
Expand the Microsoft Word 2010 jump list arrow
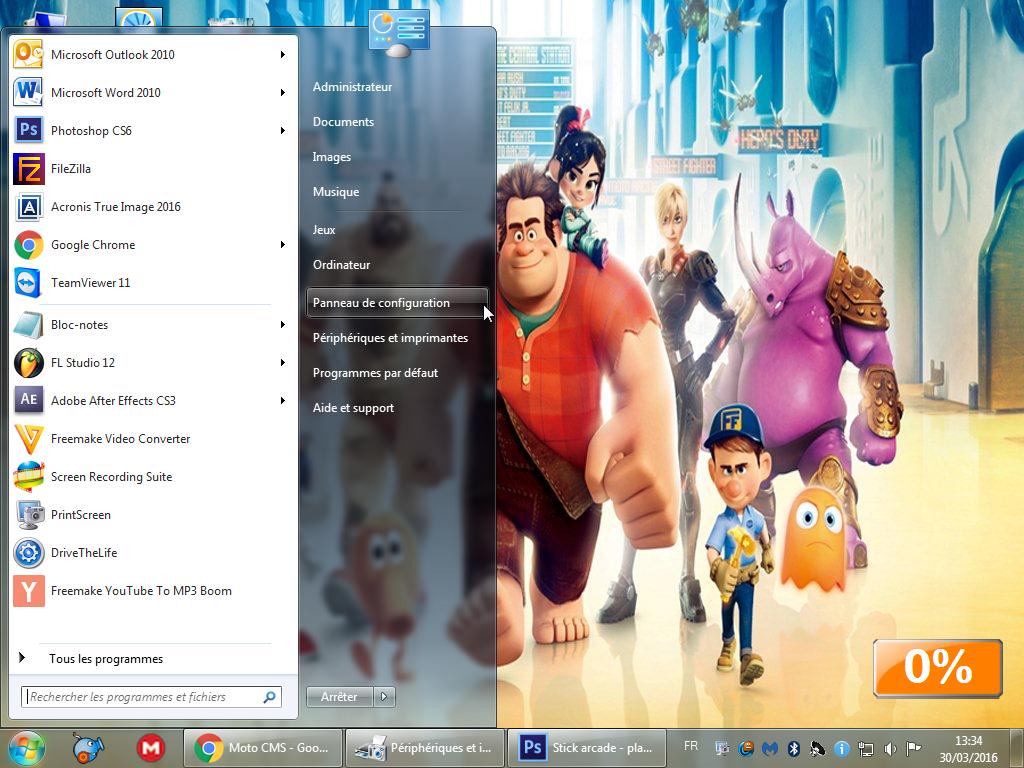[283, 93]
